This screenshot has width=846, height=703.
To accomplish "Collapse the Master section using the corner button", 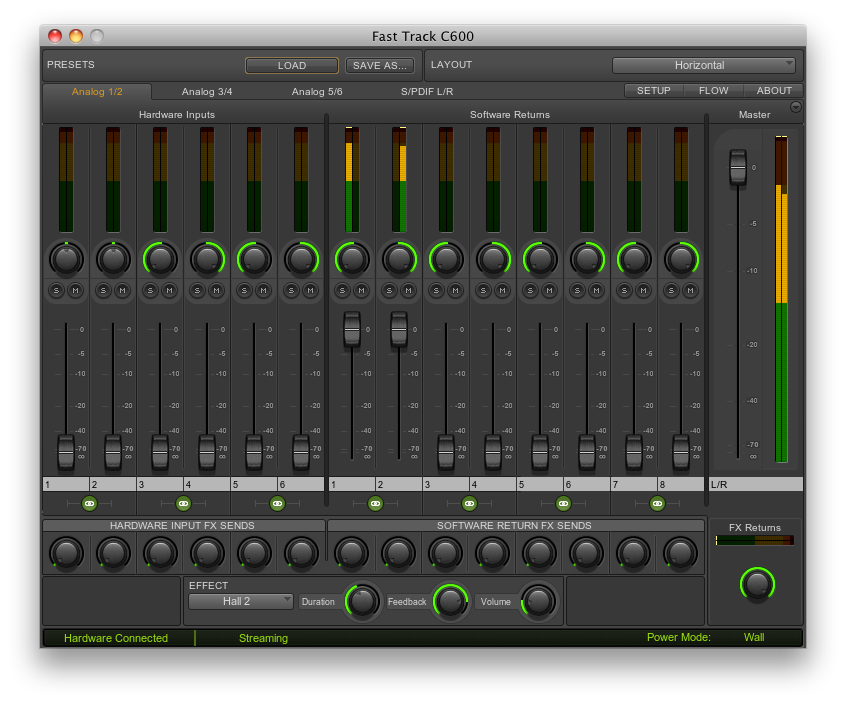I will pyautogui.click(x=795, y=107).
